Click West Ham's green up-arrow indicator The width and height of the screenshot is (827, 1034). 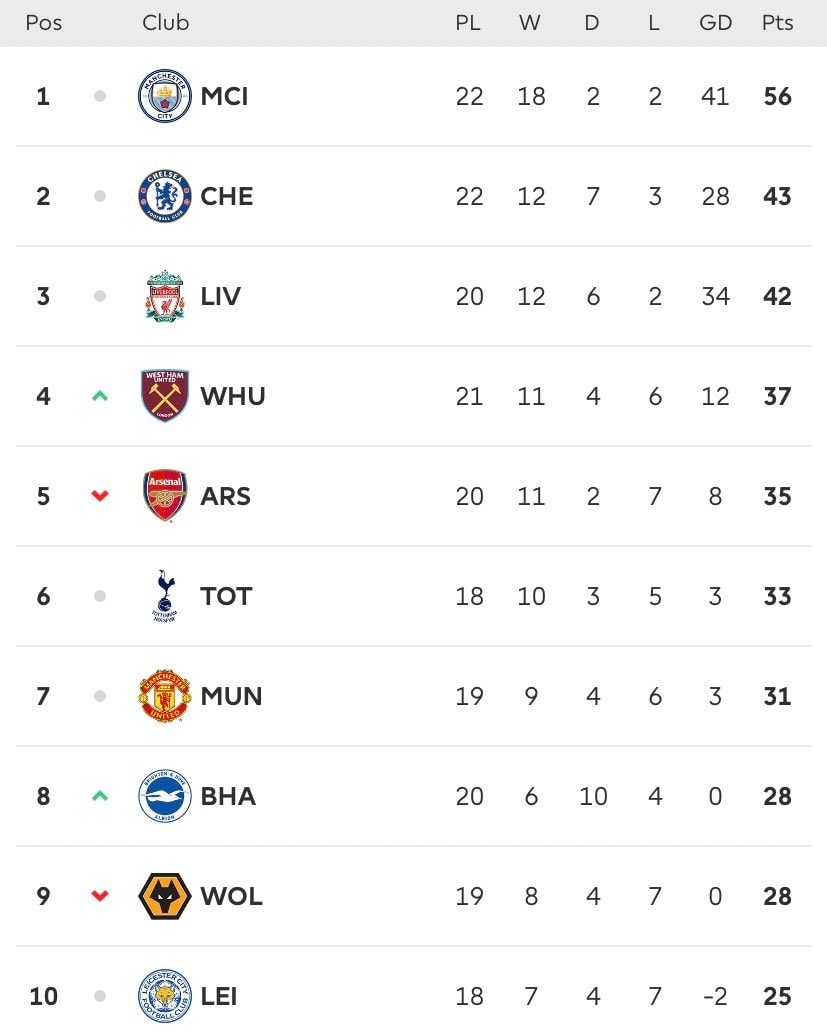pos(100,396)
